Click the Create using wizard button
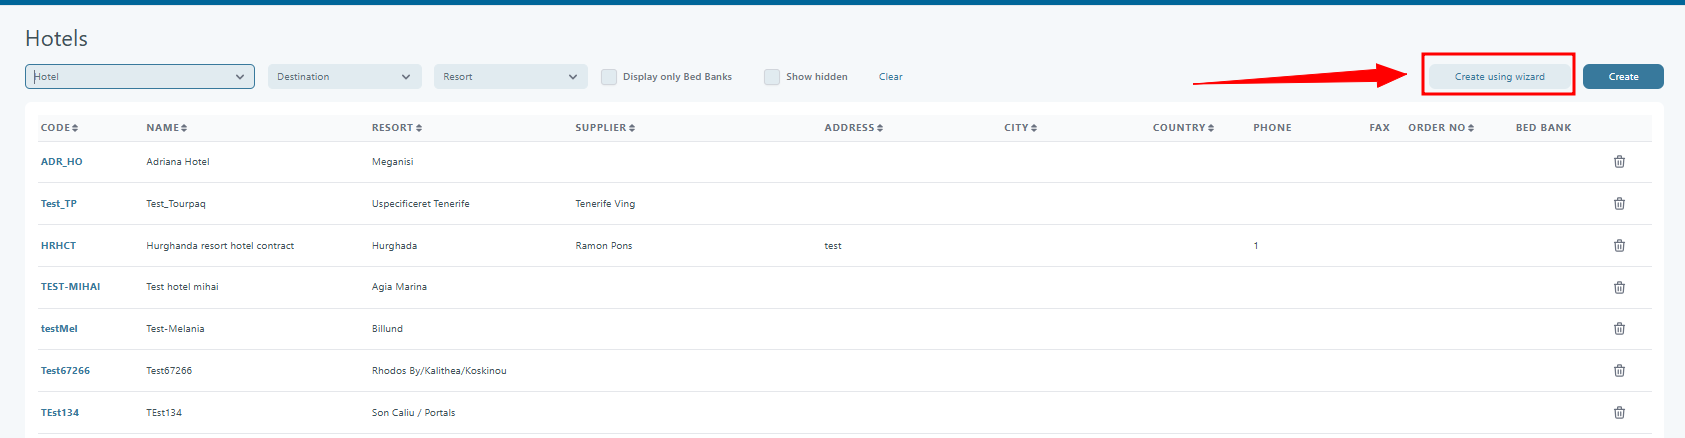Image resolution: width=1685 pixels, height=438 pixels. point(1499,77)
